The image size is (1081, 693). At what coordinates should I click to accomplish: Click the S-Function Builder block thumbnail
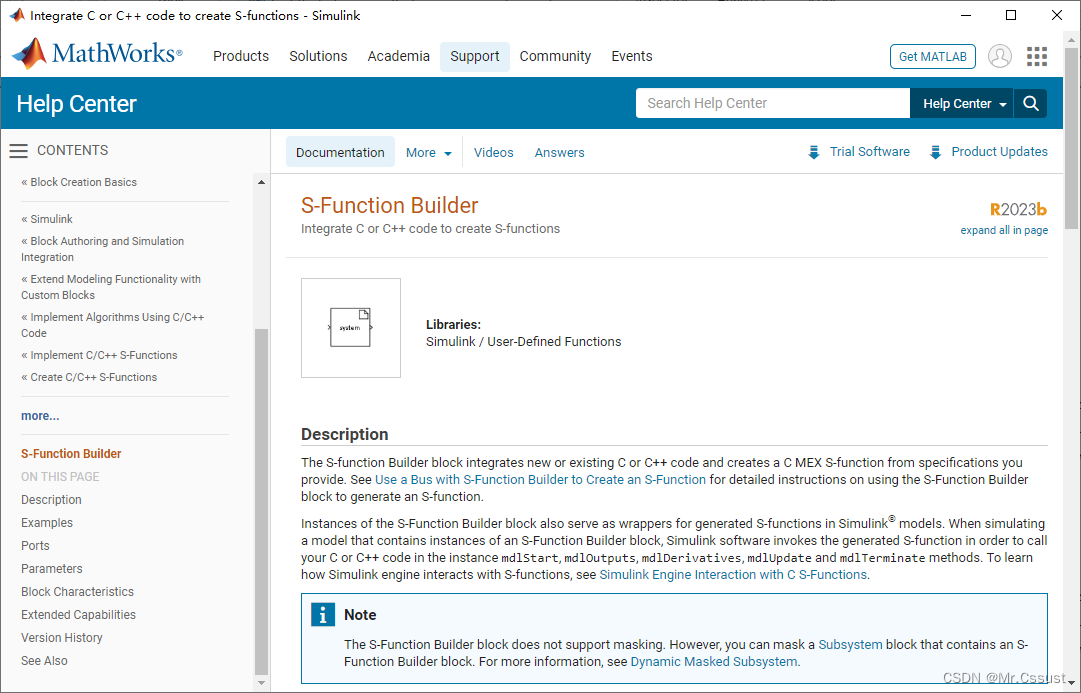351,328
